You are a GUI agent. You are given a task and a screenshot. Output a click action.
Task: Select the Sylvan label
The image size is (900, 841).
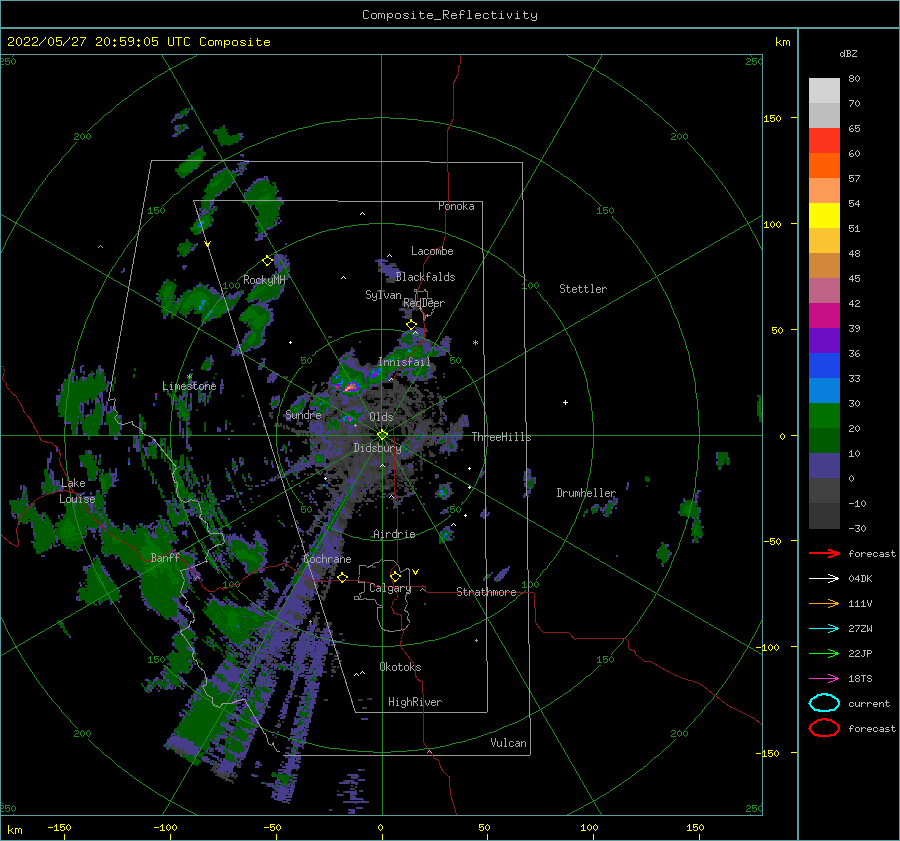(383, 295)
